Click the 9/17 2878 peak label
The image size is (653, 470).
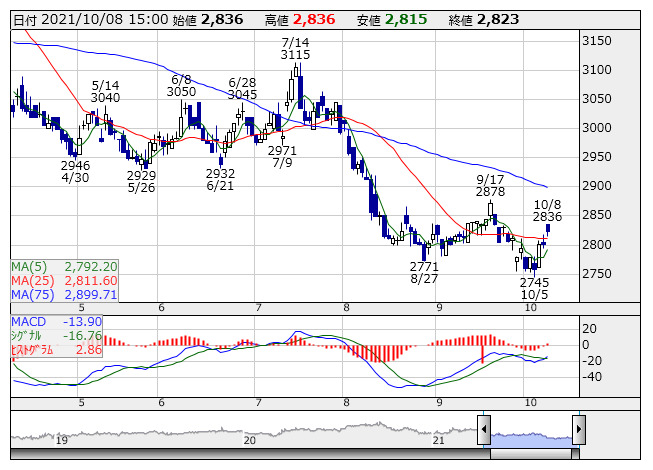click(490, 186)
